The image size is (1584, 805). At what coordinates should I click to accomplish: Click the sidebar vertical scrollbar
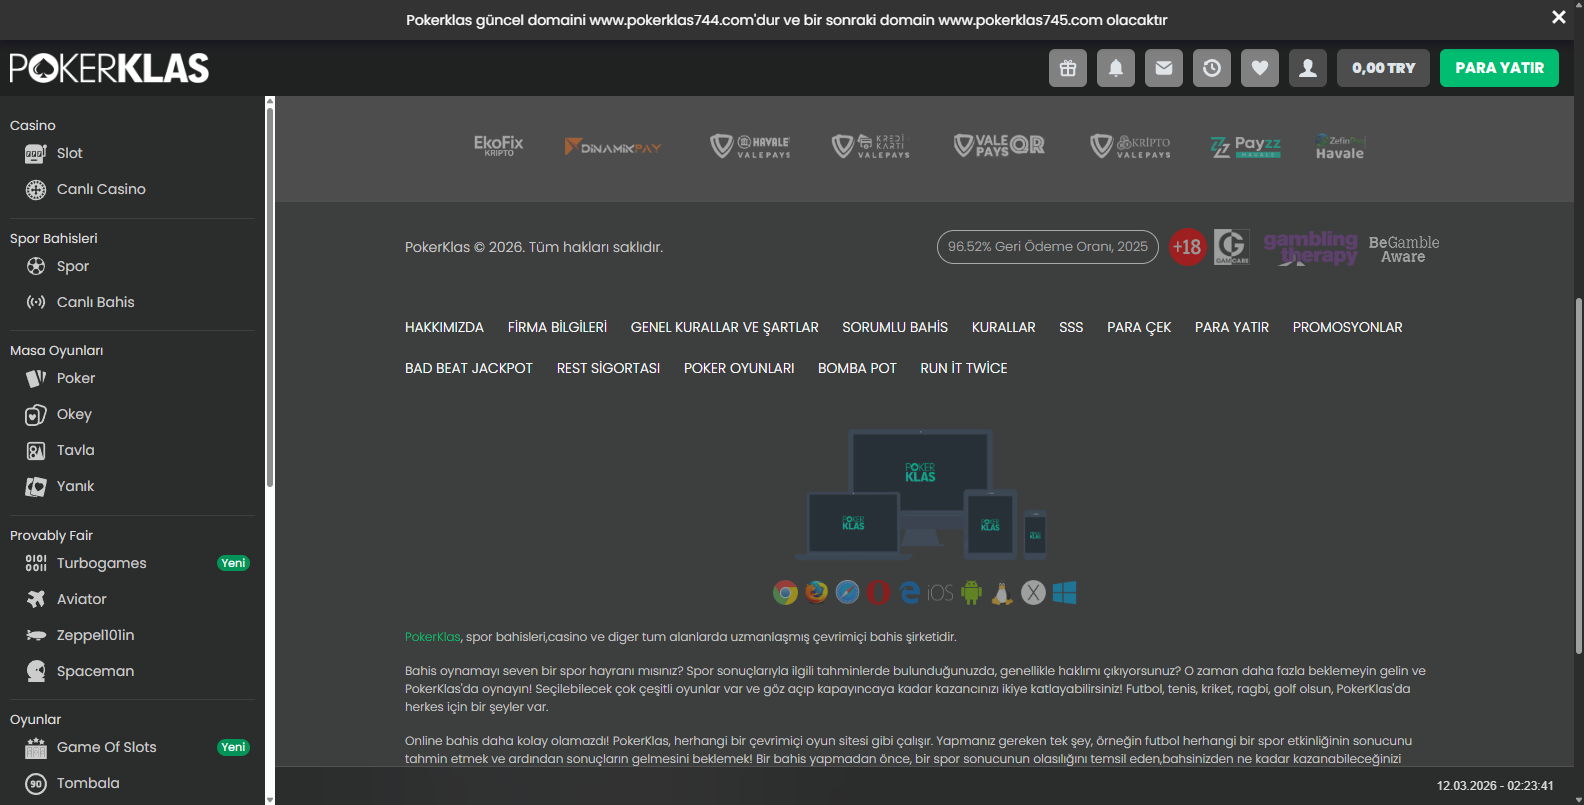click(269, 300)
